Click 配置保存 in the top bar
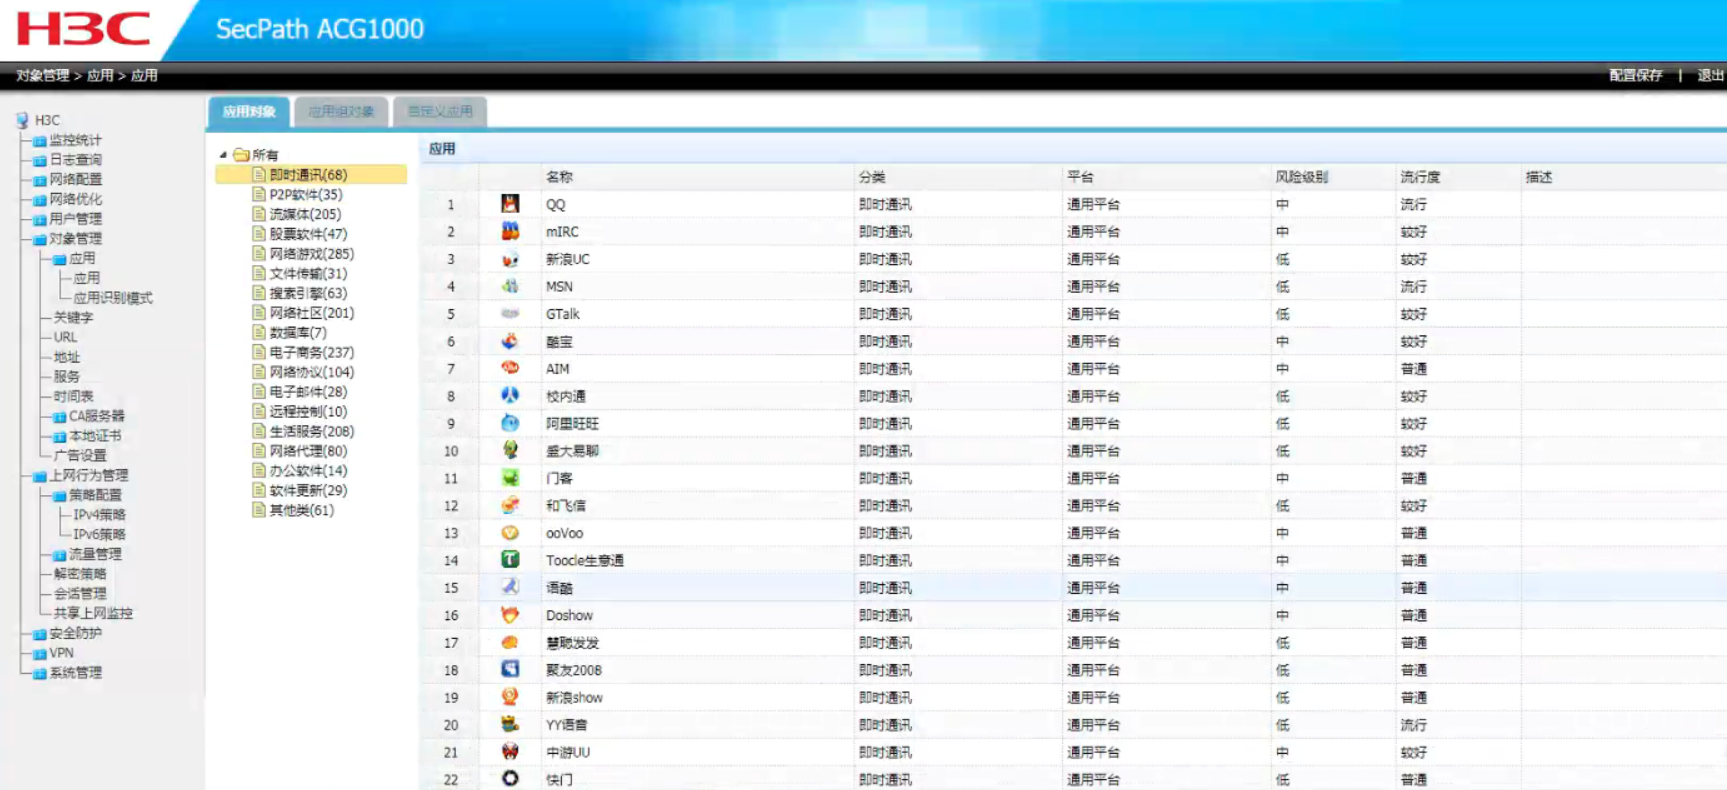1727x790 pixels. pos(1636,75)
